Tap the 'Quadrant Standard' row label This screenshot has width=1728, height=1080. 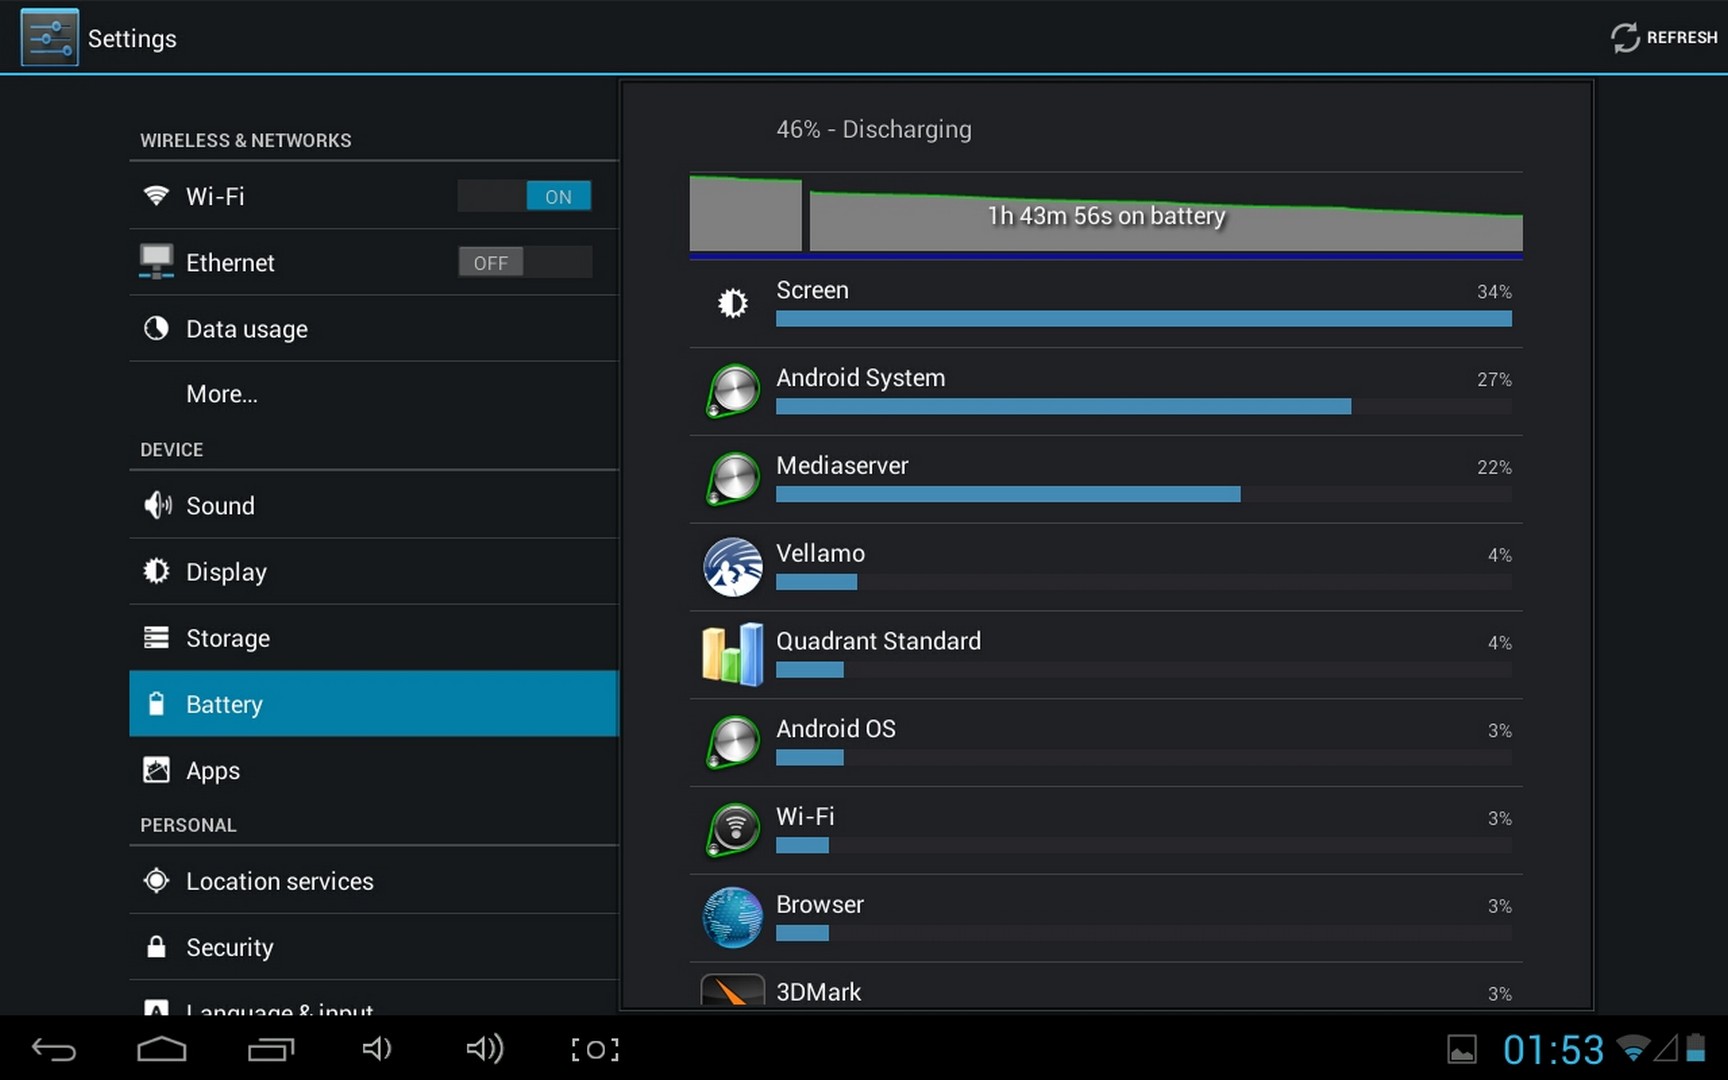click(878, 641)
